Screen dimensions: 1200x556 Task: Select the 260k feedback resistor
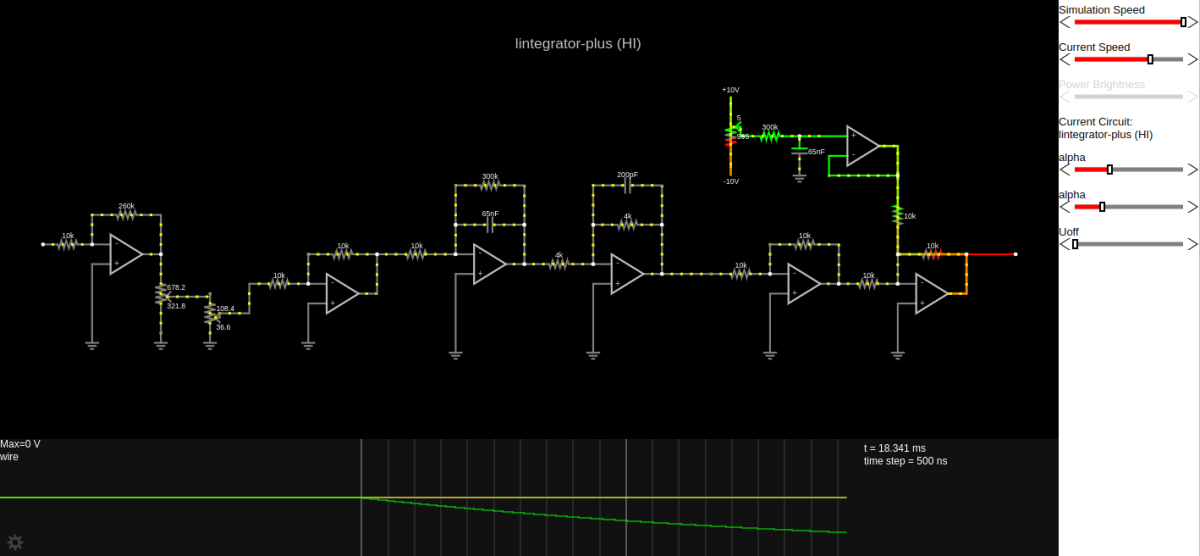(126, 213)
